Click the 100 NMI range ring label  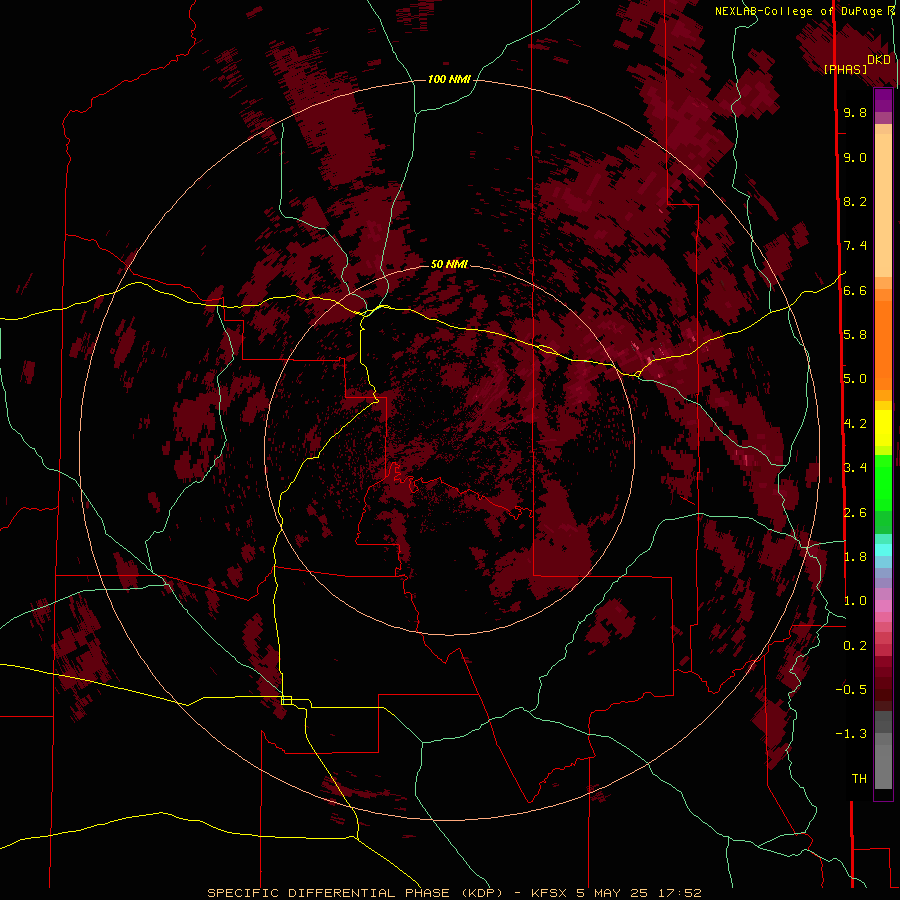point(449,79)
